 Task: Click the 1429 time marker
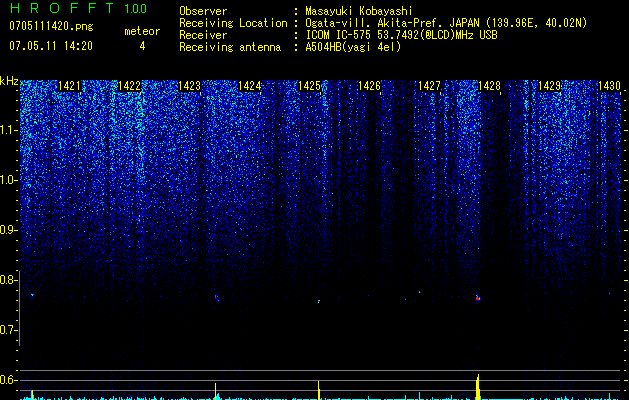pos(550,86)
